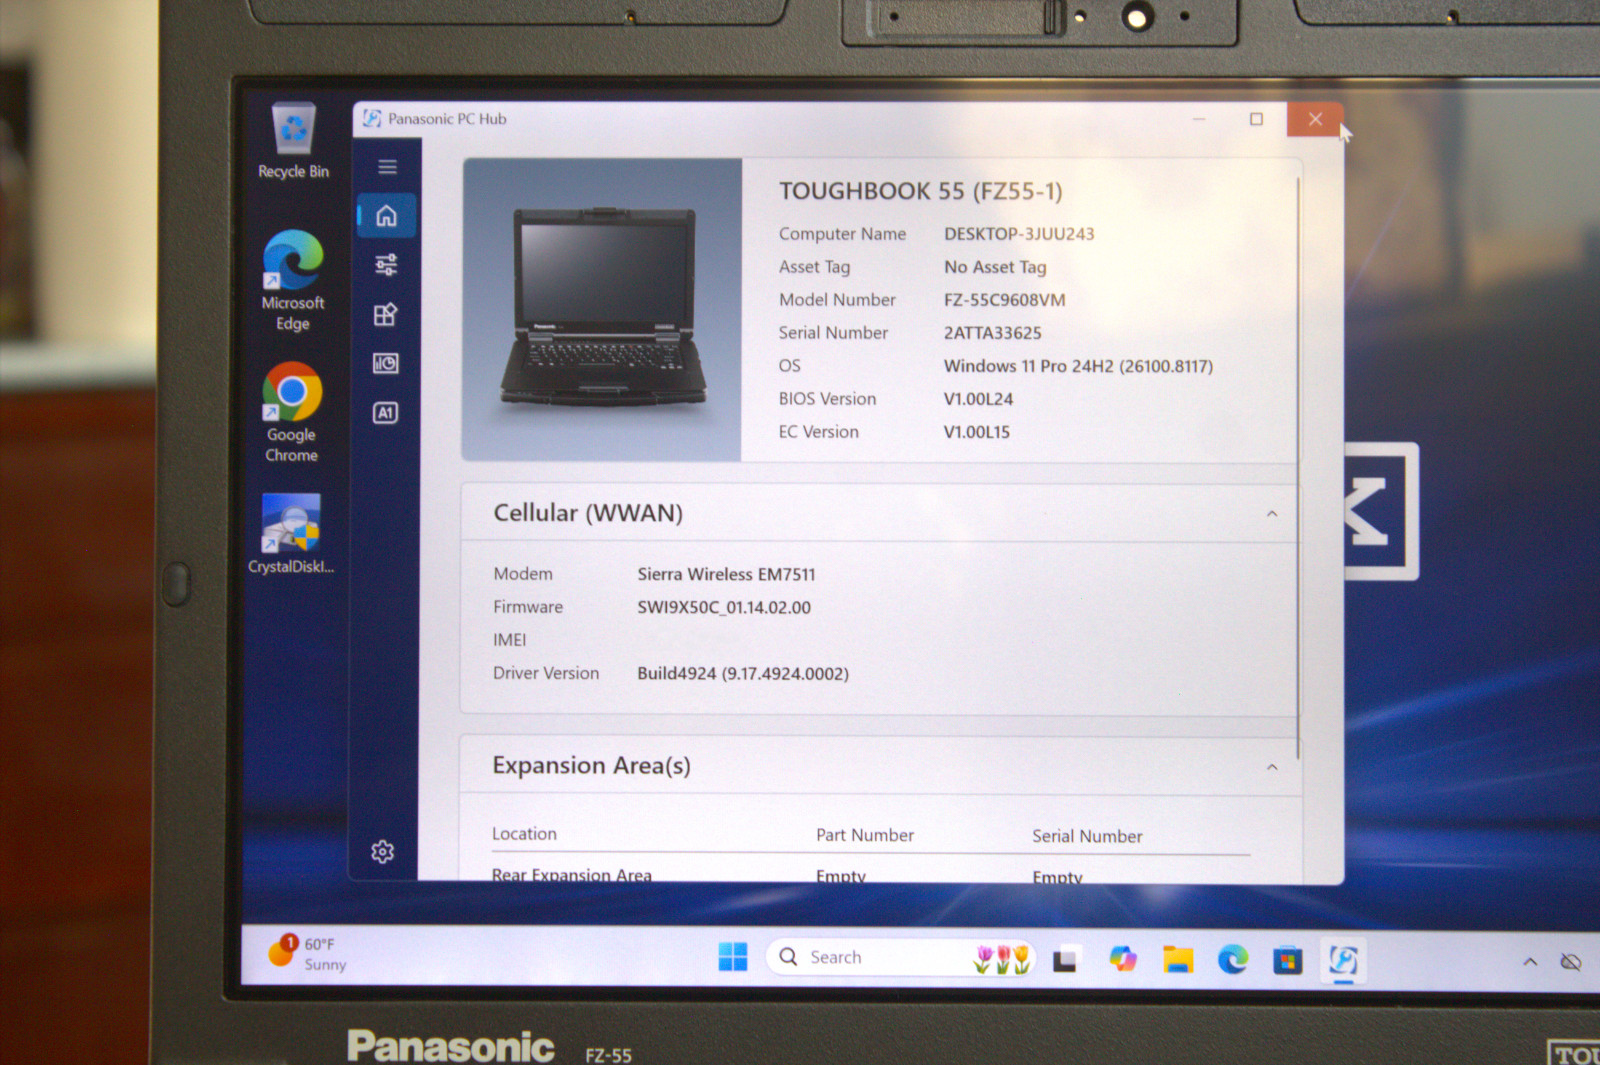This screenshot has height=1065, width=1600.
Task: Open the Windows Start button
Action: pyautogui.click(x=733, y=957)
